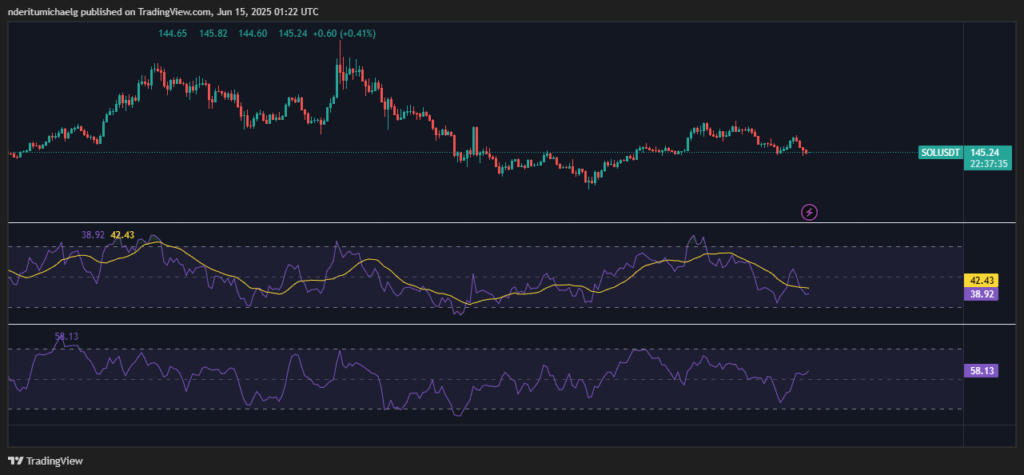This screenshot has width=1024, height=475.
Task: Click the purple 38.92 axis label
Action: [981, 293]
